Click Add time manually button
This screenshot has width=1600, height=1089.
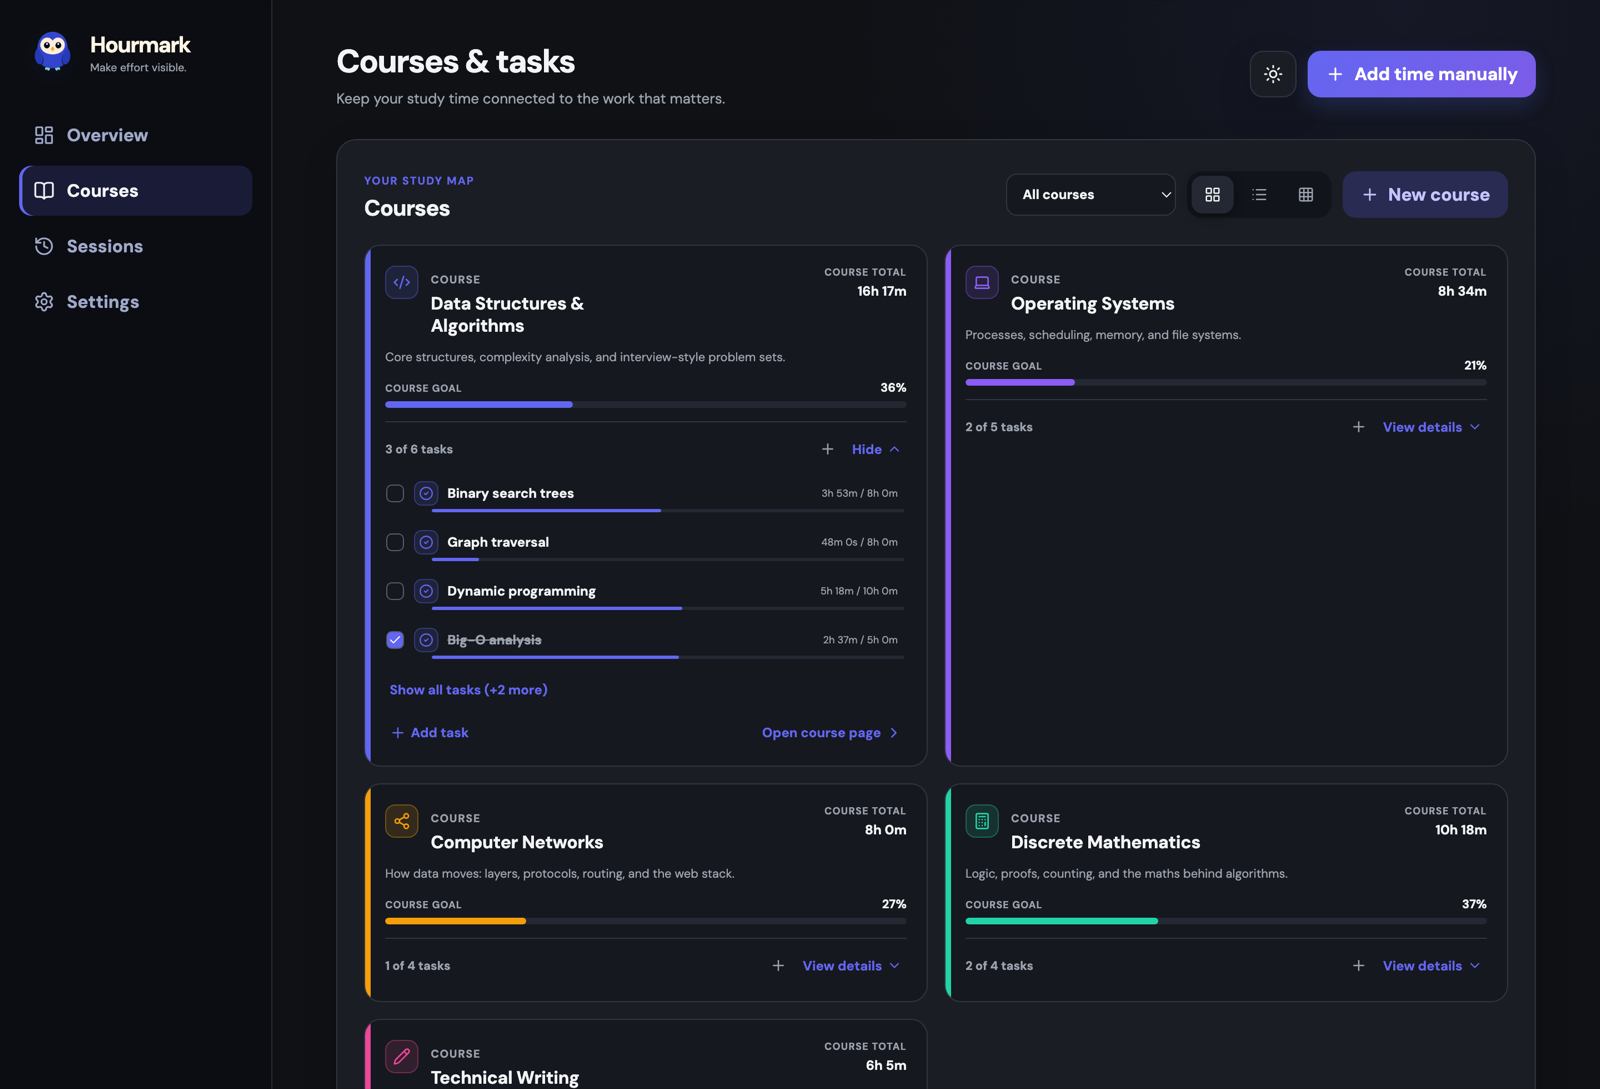[1421, 74]
